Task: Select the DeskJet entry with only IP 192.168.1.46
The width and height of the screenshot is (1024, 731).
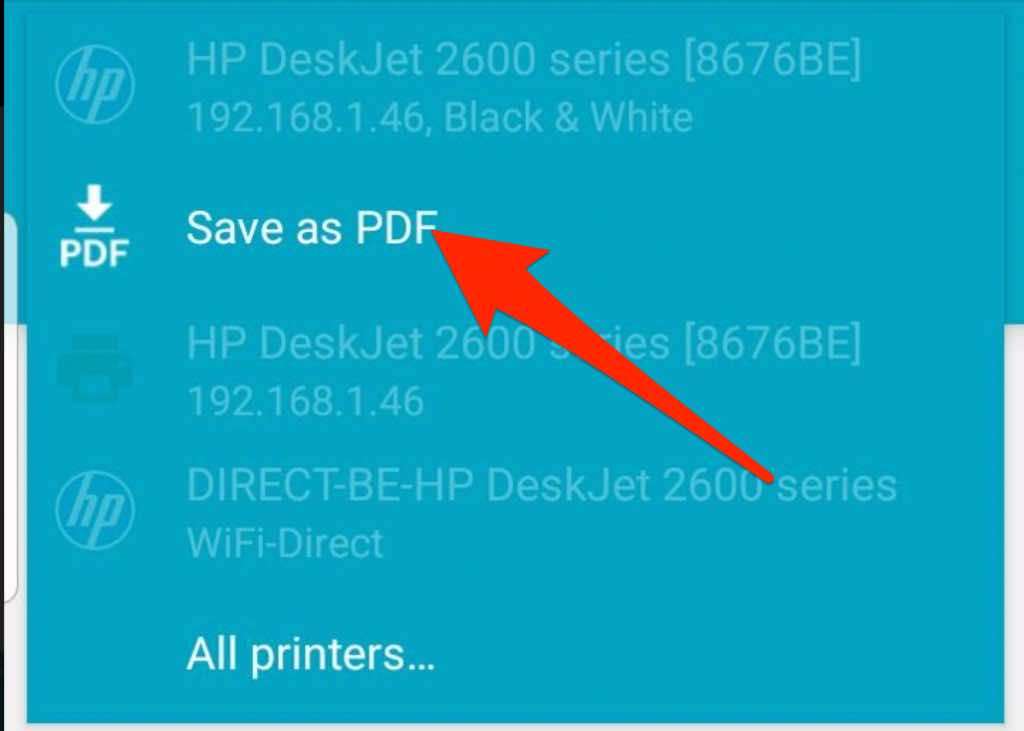Action: click(515, 369)
